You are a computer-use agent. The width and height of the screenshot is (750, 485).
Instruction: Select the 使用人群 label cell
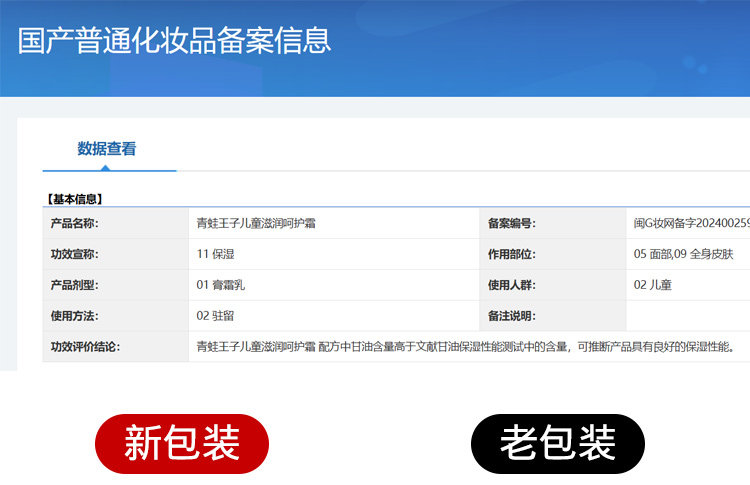tap(553, 285)
